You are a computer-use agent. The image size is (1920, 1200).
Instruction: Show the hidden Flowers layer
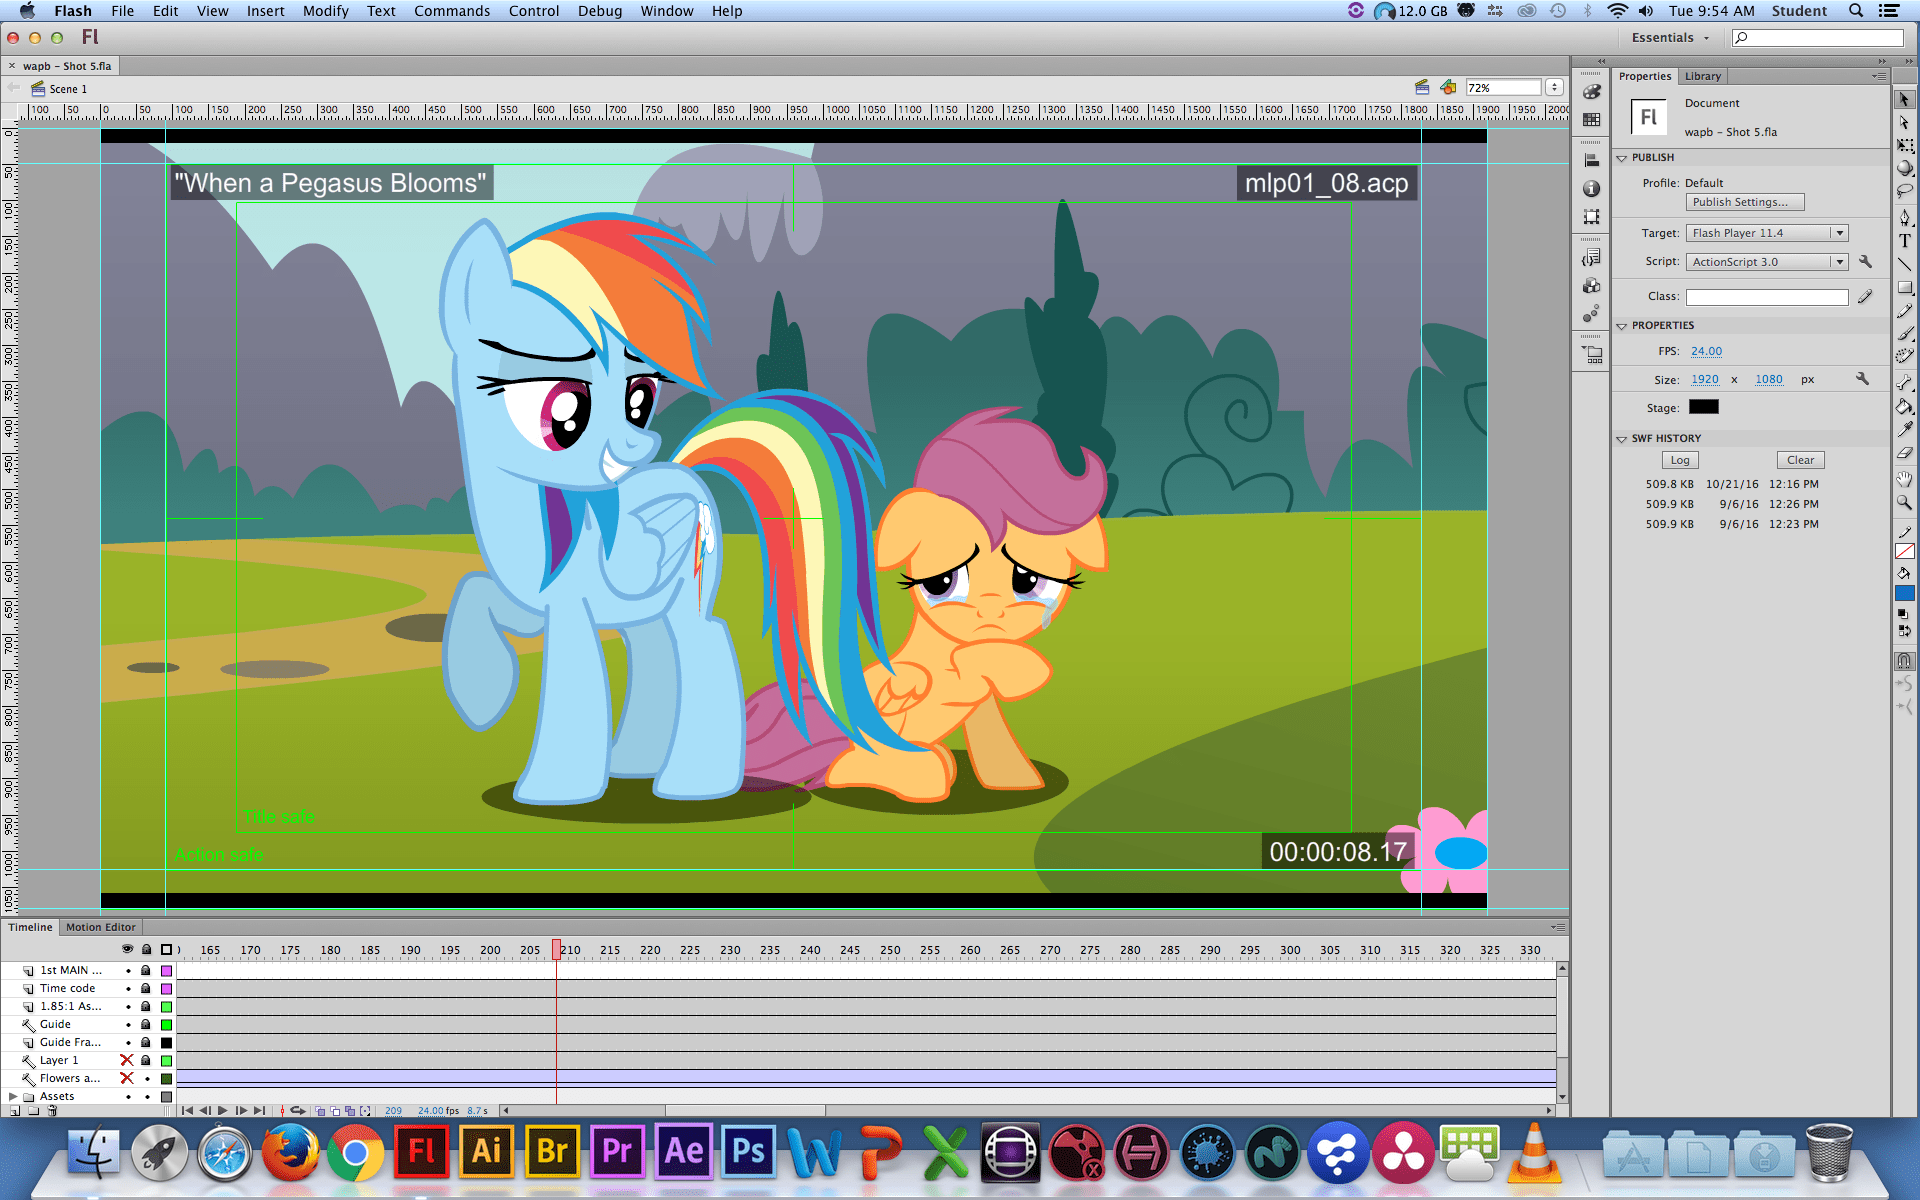pos(127,1078)
